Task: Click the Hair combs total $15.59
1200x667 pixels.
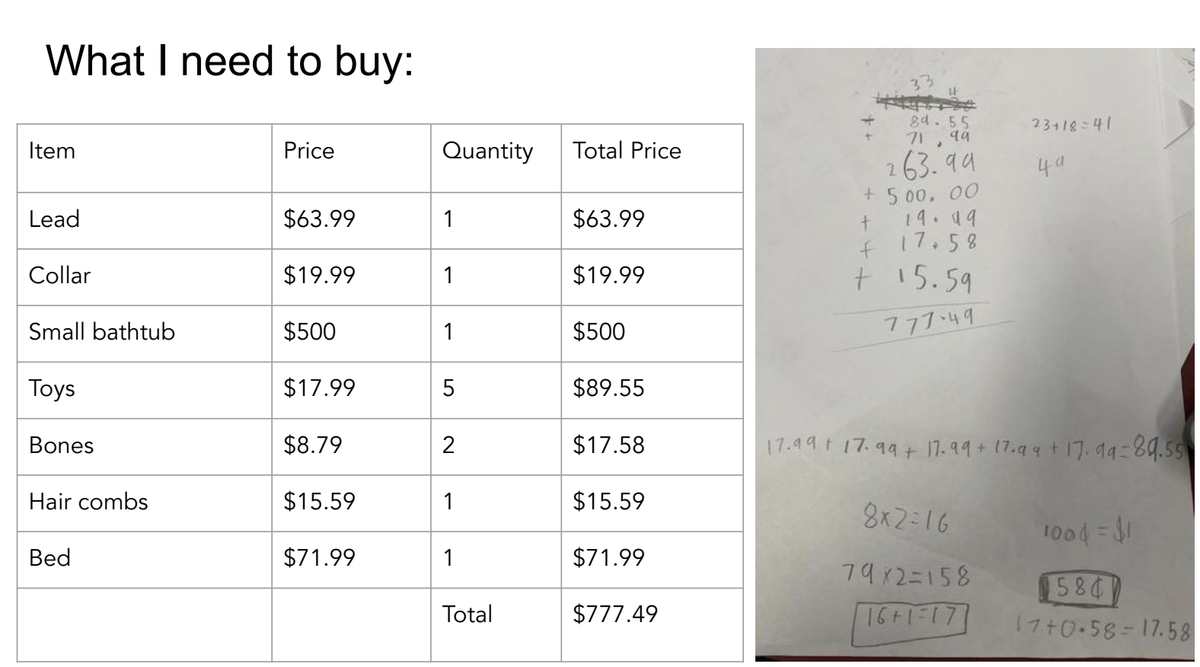Action: (652, 502)
